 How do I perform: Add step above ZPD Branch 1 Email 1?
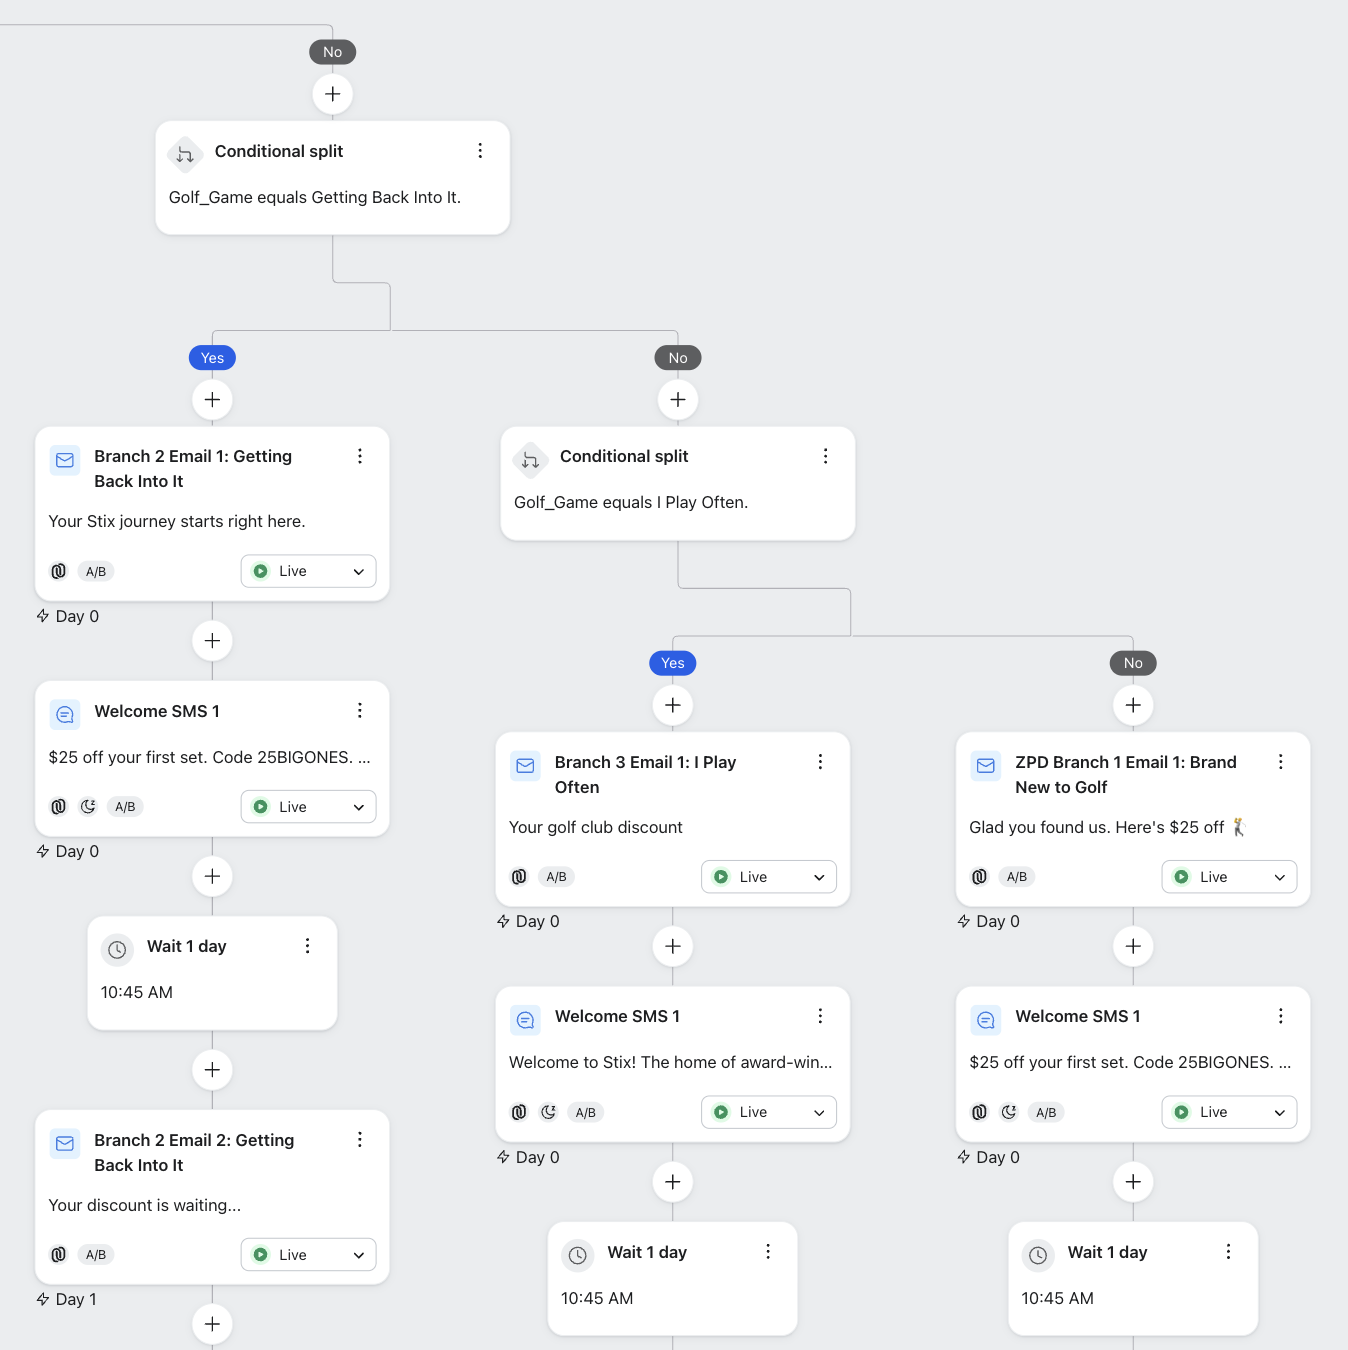pyautogui.click(x=1133, y=705)
